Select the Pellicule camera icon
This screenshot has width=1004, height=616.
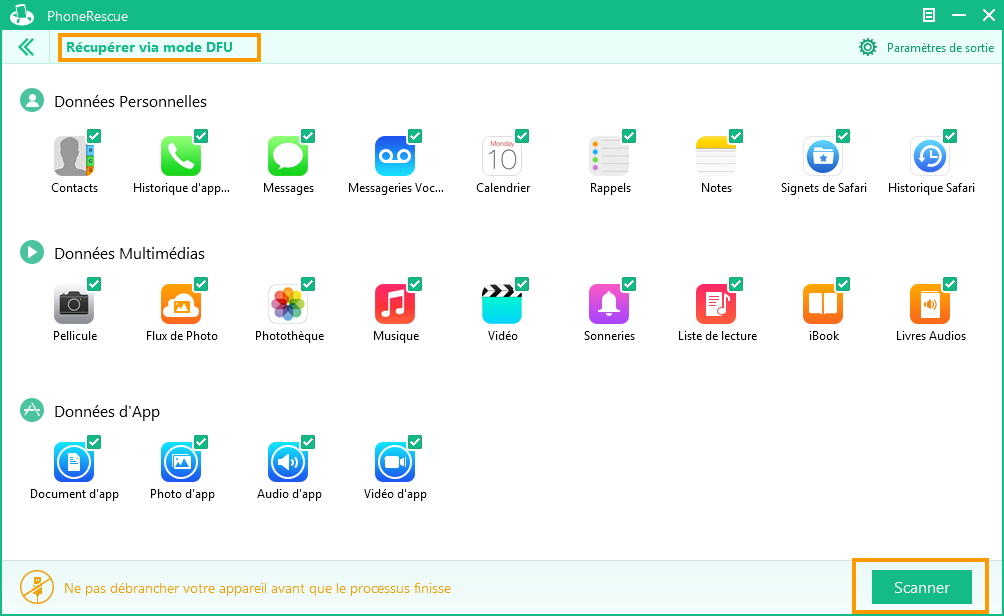[74, 304]
